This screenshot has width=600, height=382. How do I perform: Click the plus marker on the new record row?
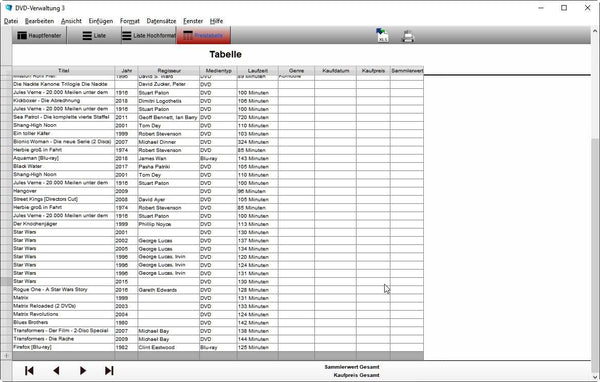6,356
